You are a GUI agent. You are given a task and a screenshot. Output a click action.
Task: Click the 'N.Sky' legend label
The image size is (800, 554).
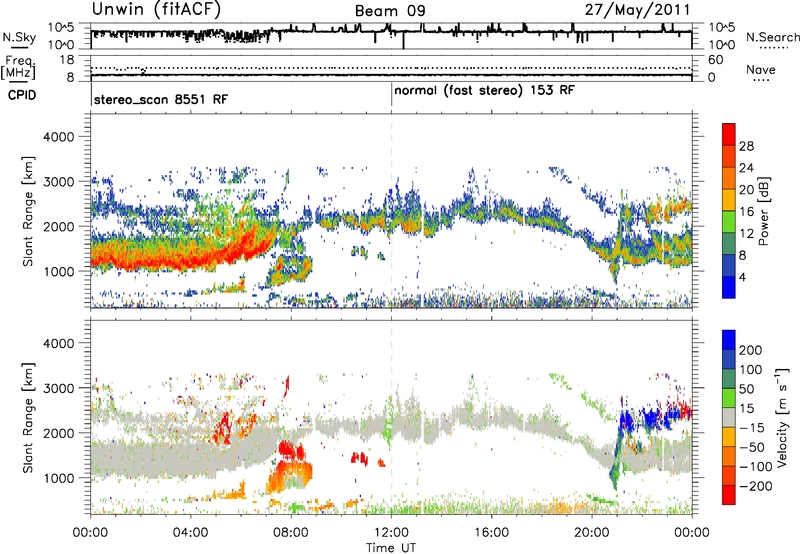19,37
